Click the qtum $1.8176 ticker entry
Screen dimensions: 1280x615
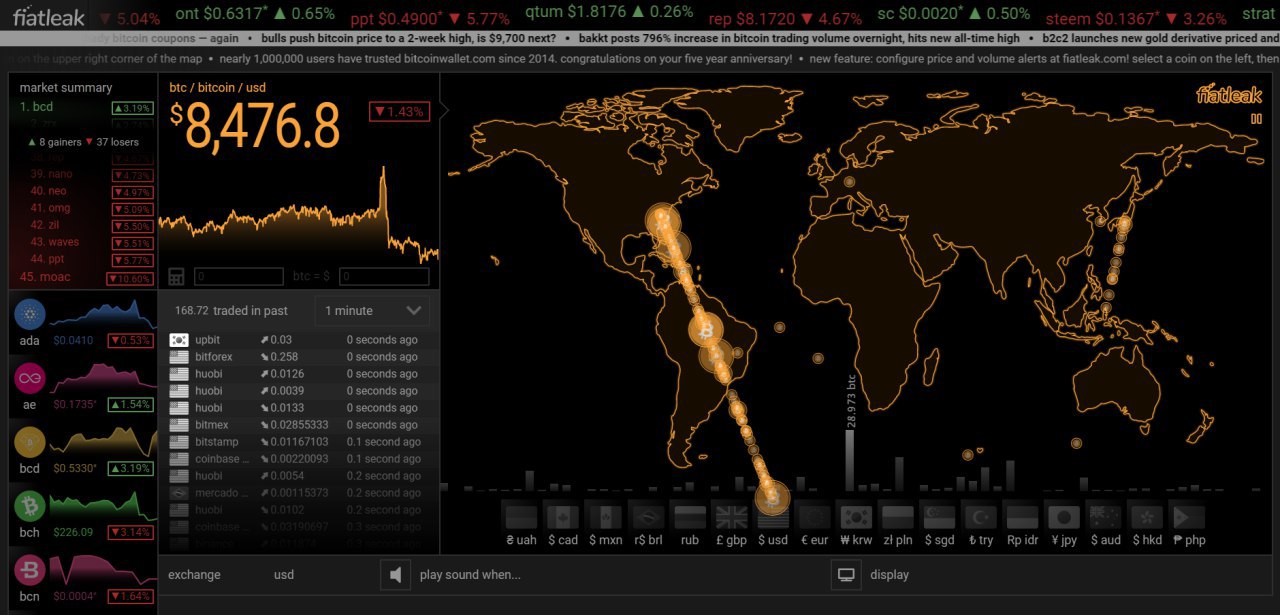[x=609, y=13]
